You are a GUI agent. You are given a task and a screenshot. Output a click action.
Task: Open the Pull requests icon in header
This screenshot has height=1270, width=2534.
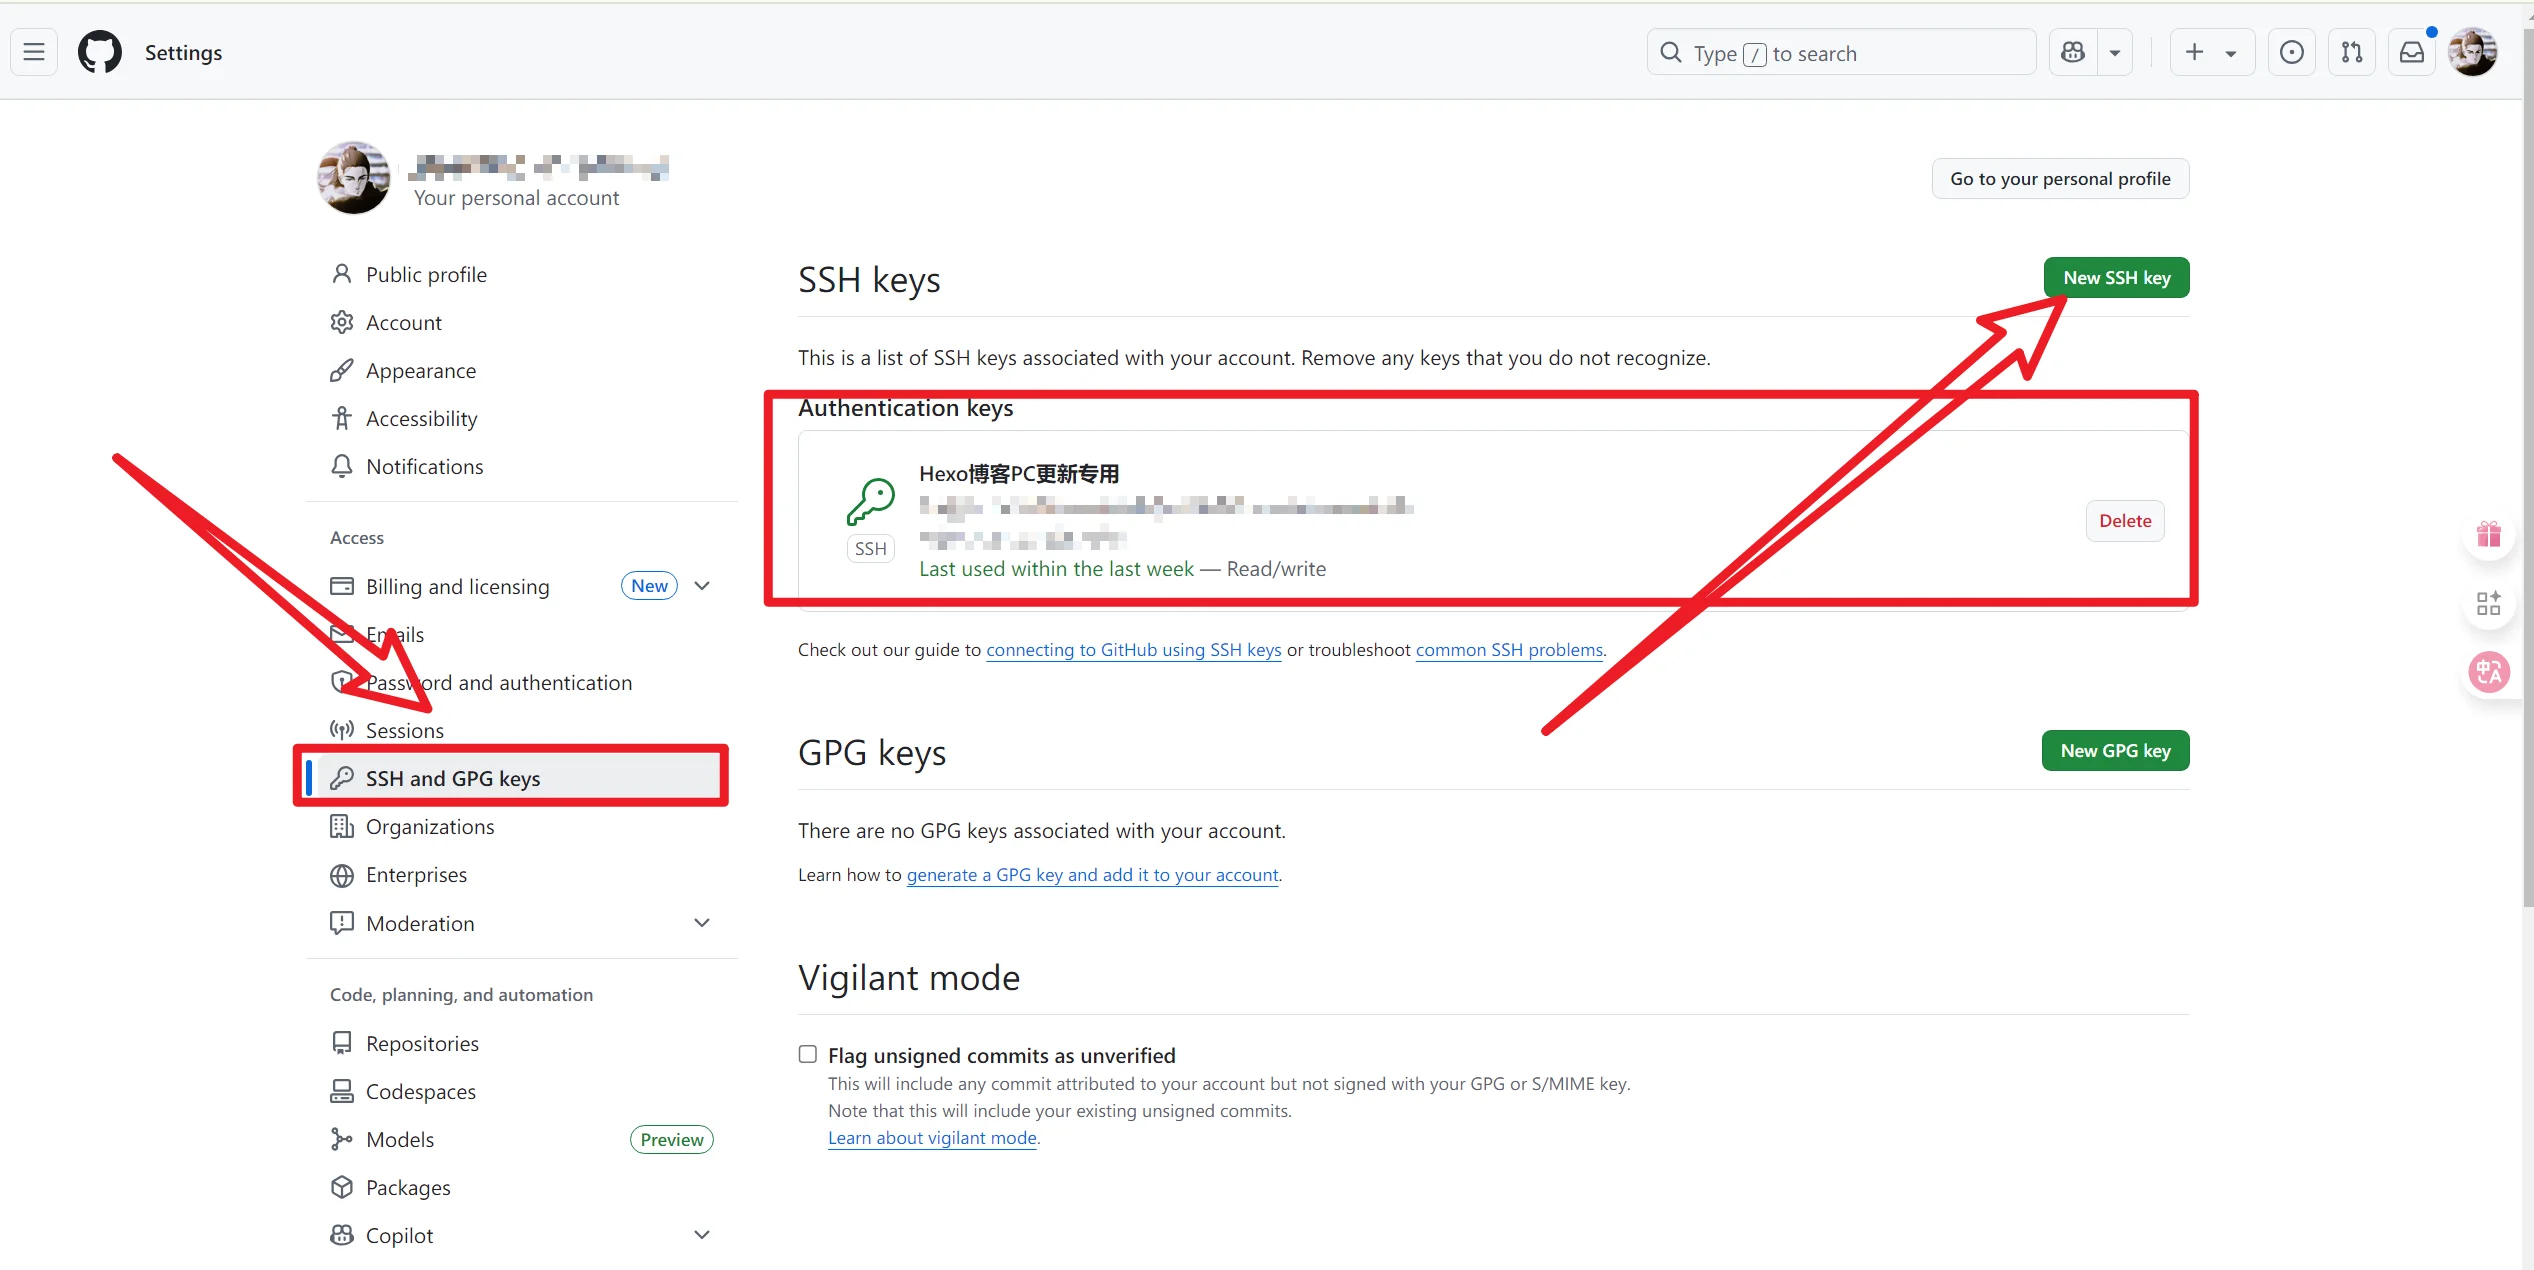[2352, 52]
